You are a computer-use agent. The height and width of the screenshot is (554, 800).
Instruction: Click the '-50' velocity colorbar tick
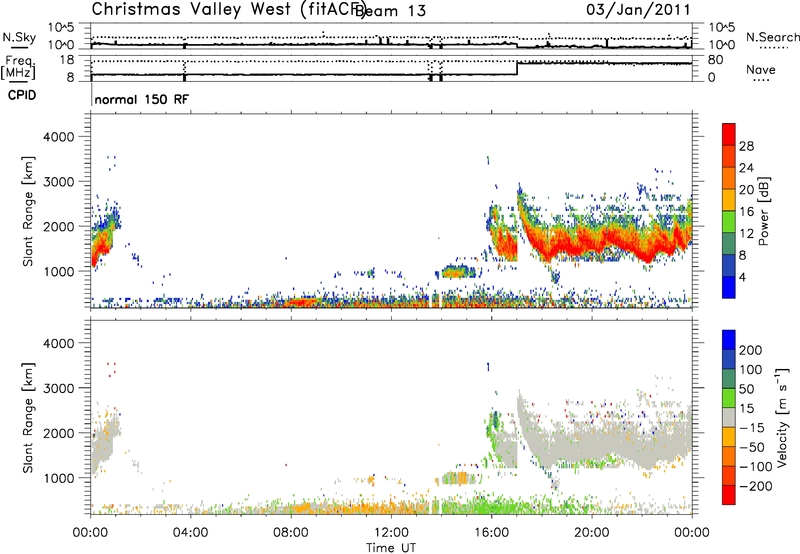(x=754, y=447)
